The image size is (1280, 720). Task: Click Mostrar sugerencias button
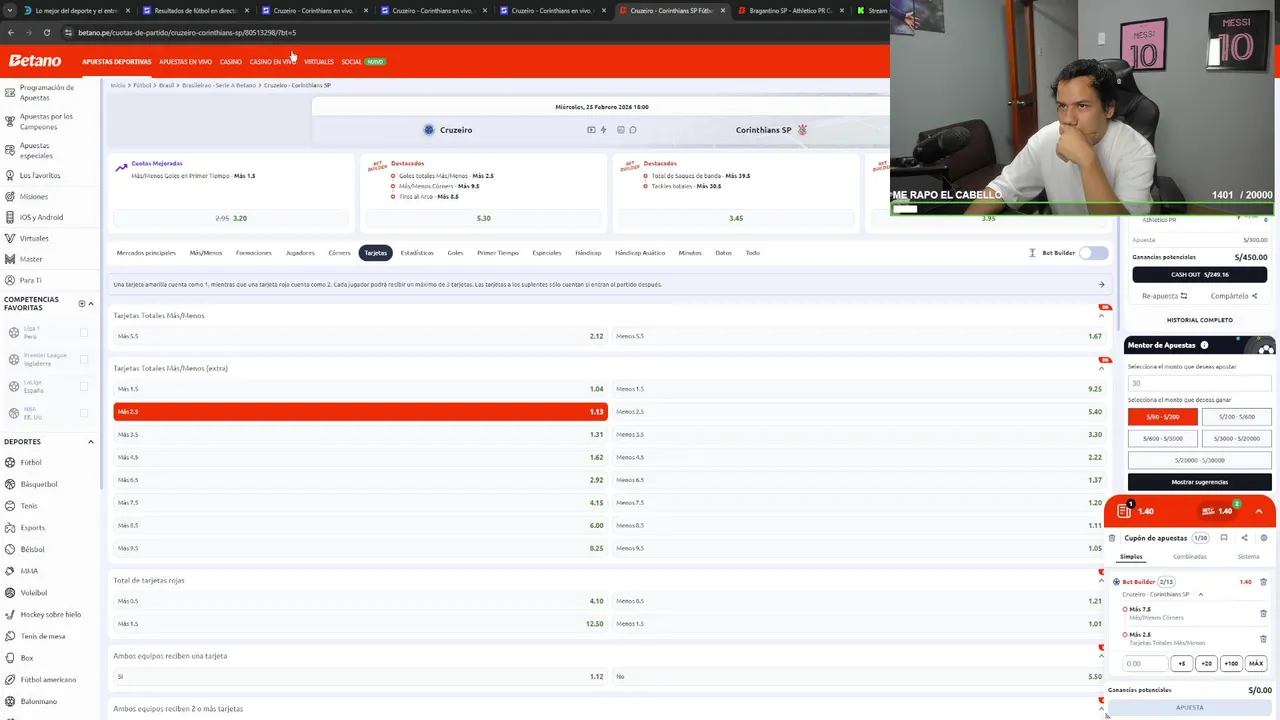tap(1199, 482)
